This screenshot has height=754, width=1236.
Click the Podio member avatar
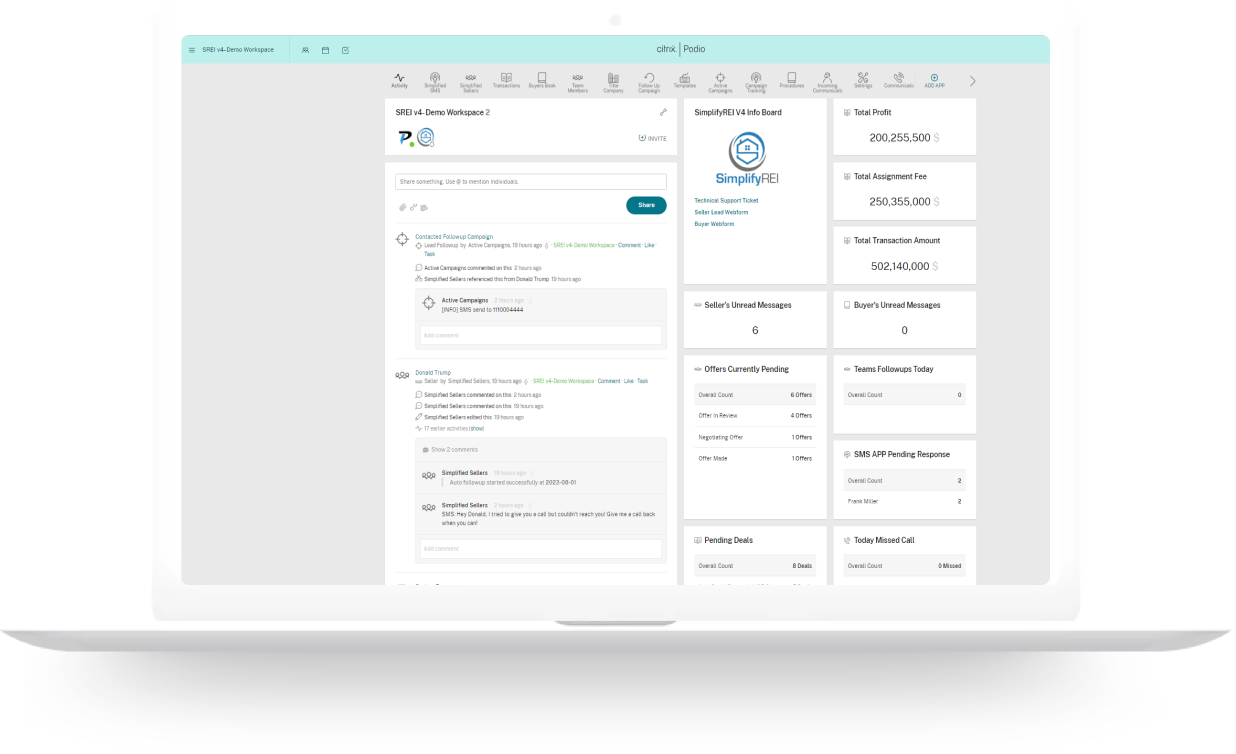tap(405, 138)
